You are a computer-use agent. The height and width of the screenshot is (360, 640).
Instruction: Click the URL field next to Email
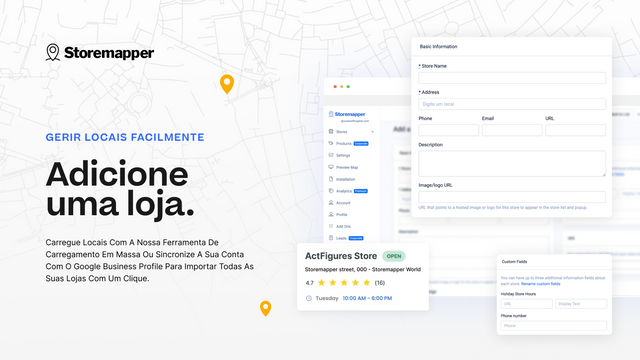[576, 130]
